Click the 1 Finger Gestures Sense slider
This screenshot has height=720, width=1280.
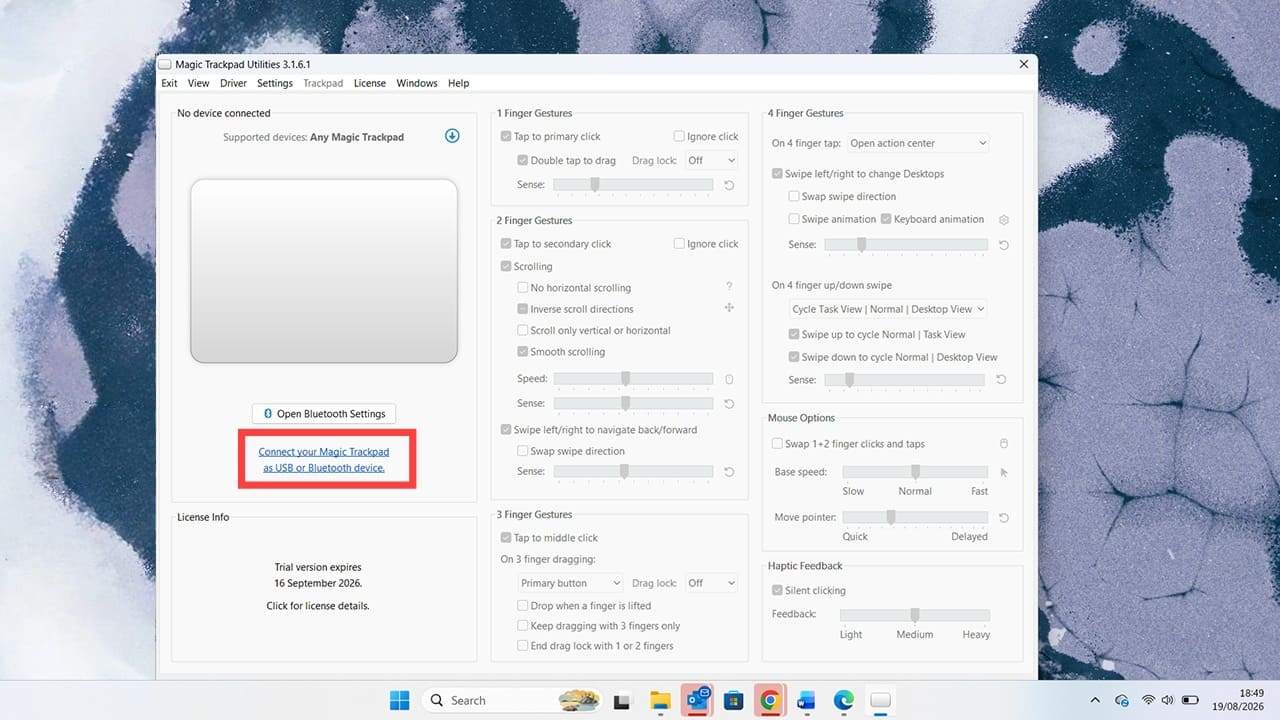point(633,185)
